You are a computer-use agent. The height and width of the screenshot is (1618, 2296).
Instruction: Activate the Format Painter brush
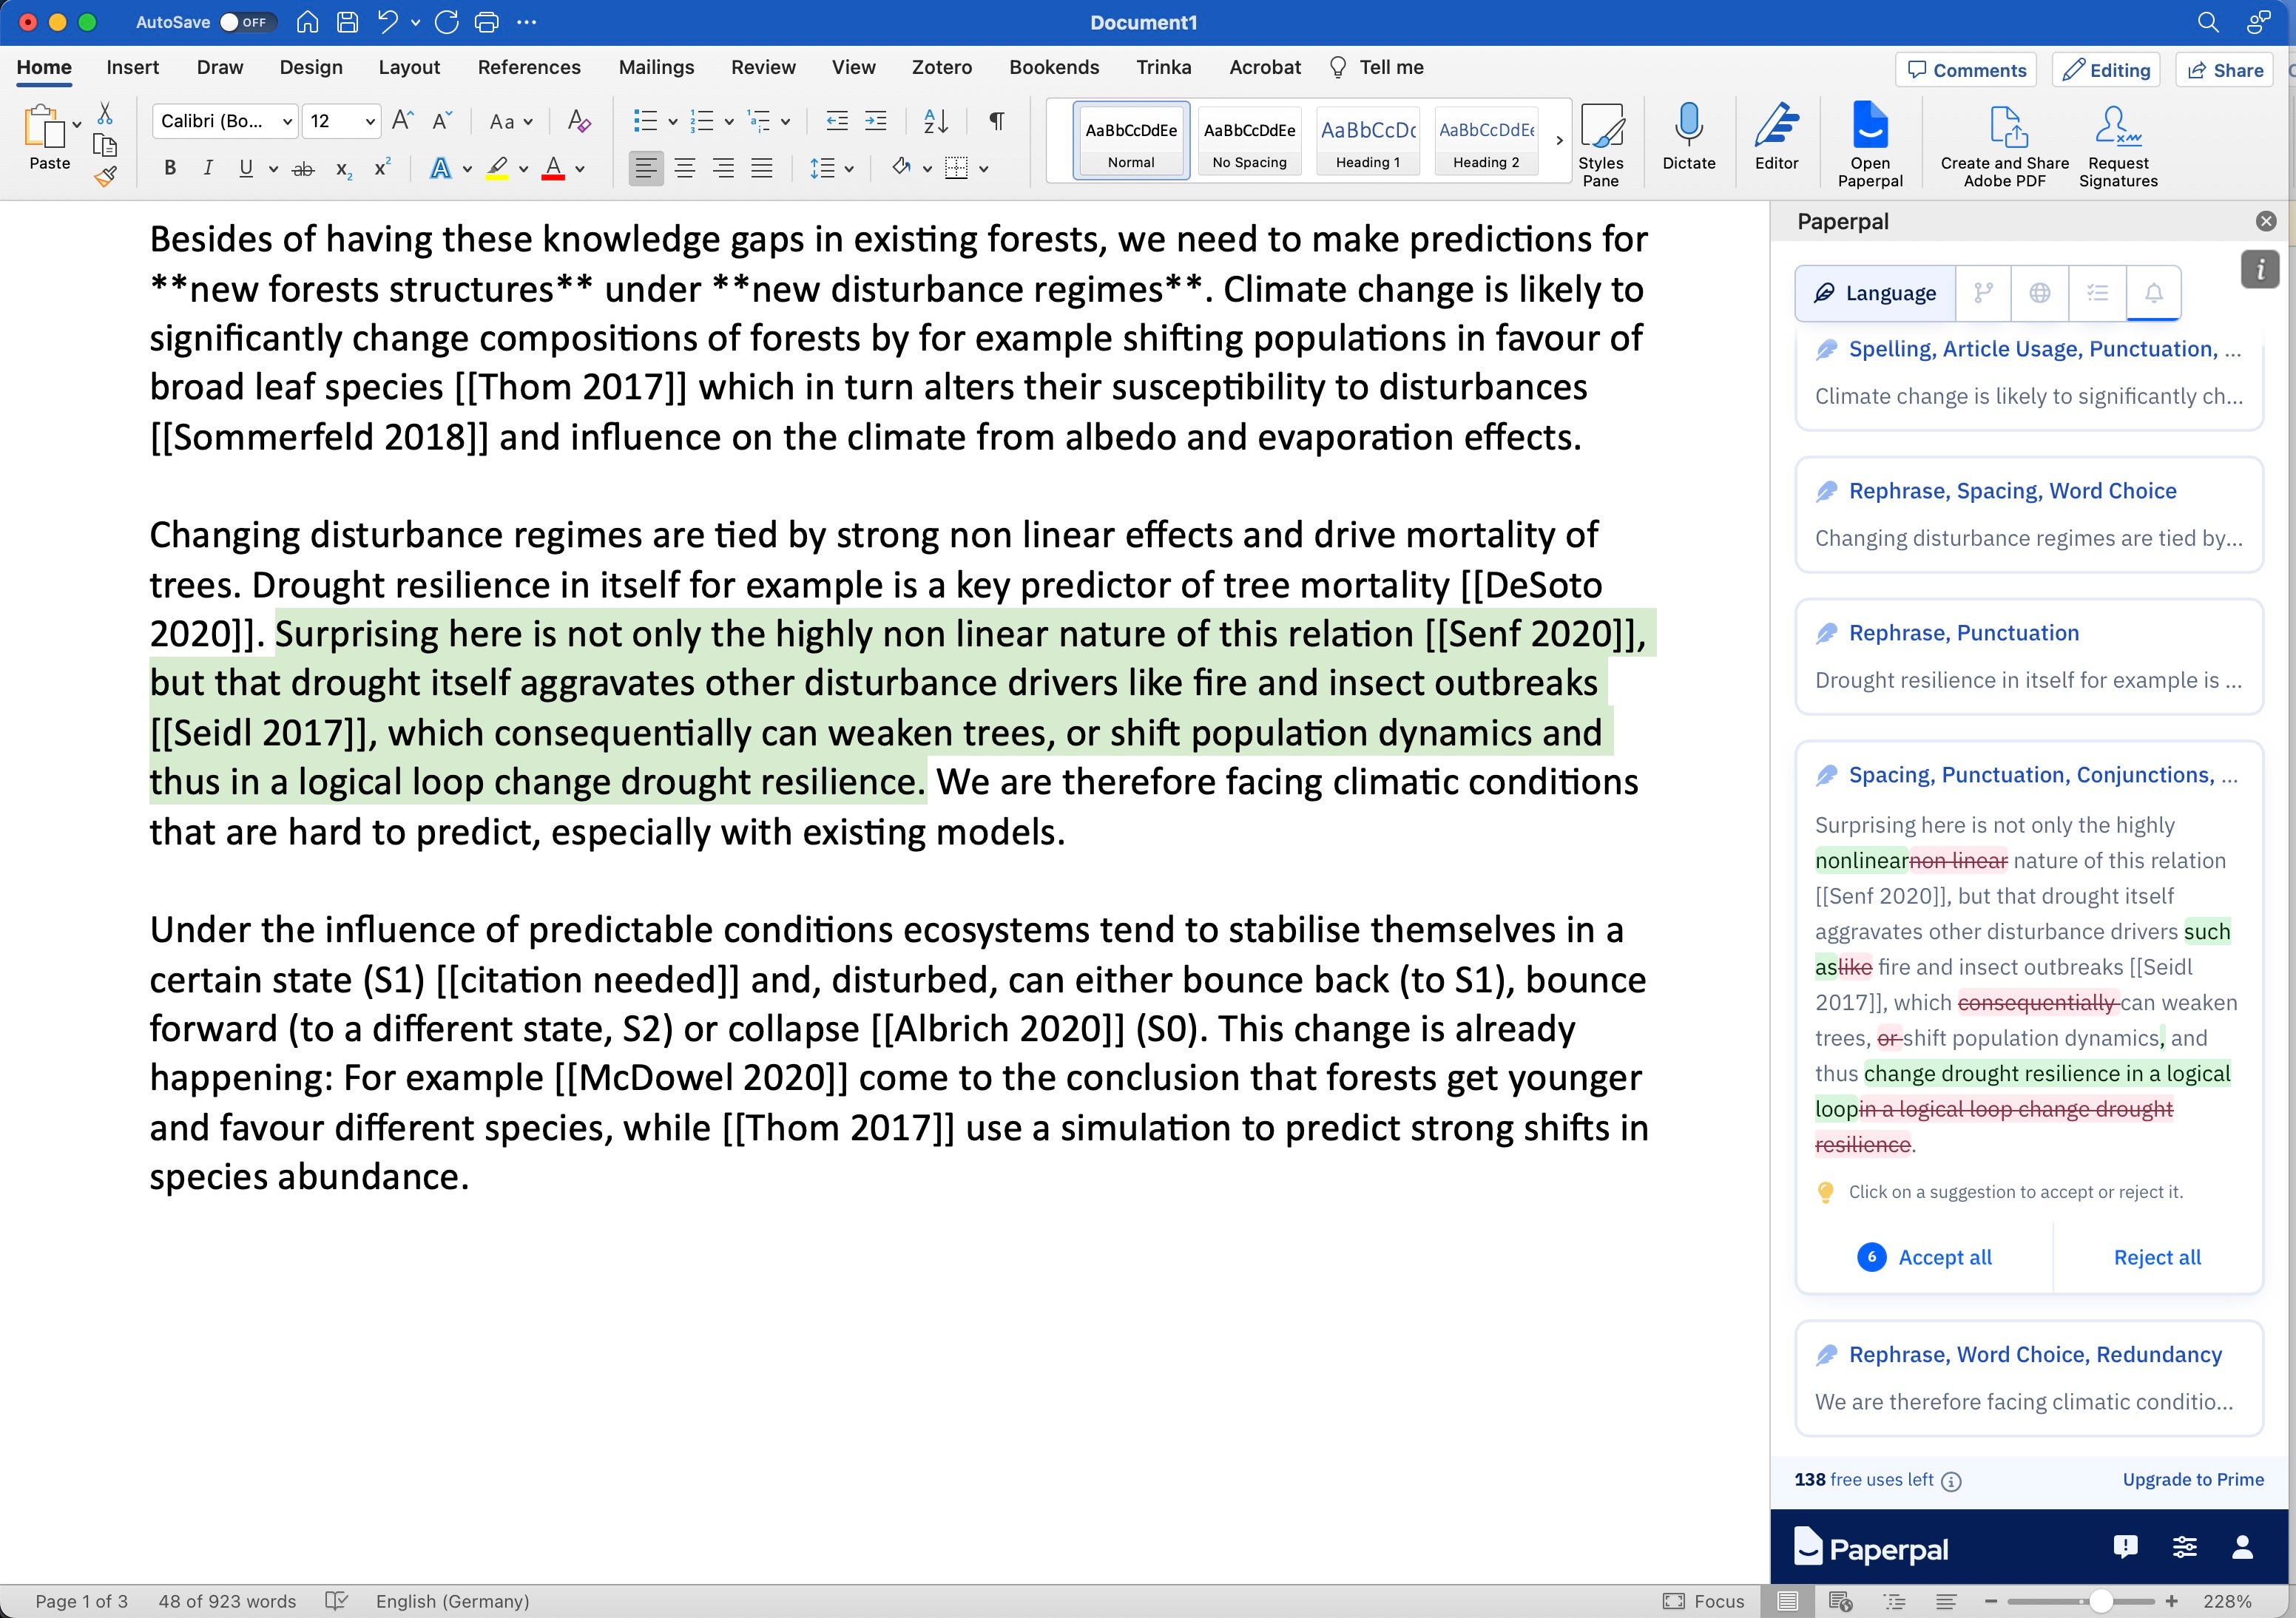tap(105, 177)
